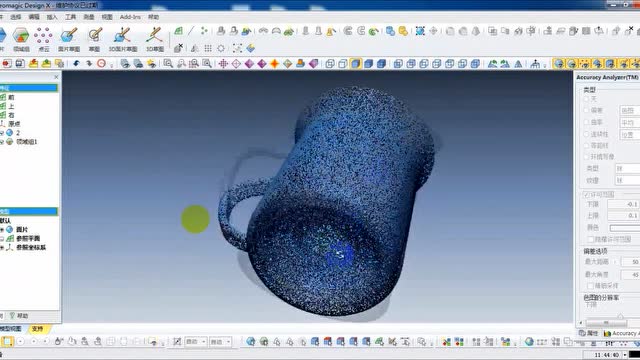Click the 颜色 color swatch

point(624,228)
